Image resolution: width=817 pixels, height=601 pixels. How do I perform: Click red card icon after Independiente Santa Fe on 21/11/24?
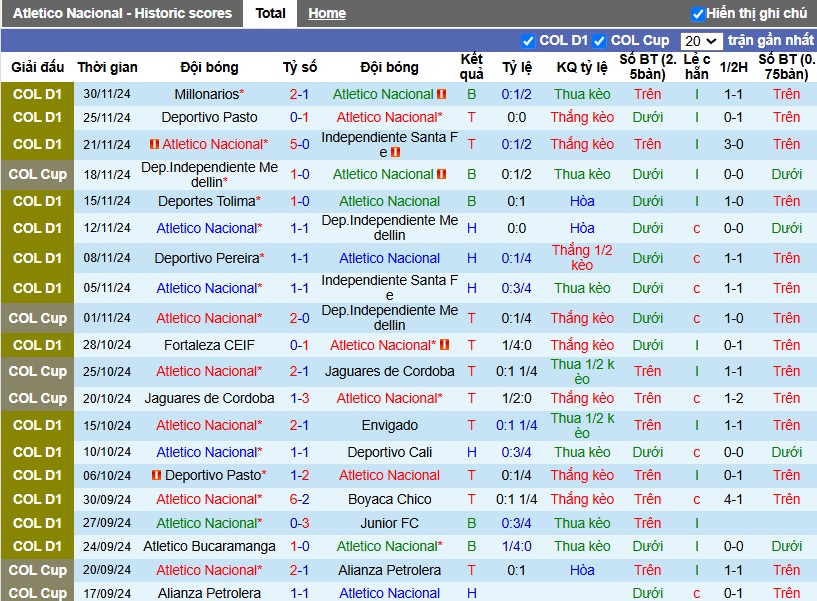click(x=395, y=152)
